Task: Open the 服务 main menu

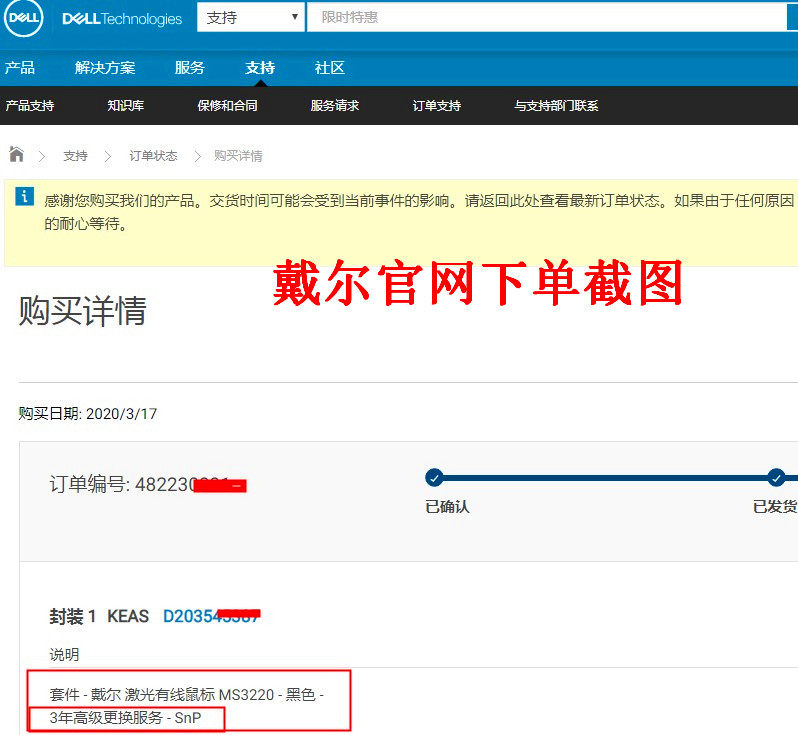Action: pyautogui.click(x=189, y=67)
